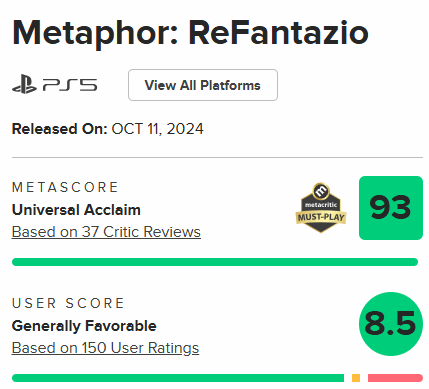This screenshot has height=389, width=429.
Task: Click the Released On label
Action: pos(59,129)
